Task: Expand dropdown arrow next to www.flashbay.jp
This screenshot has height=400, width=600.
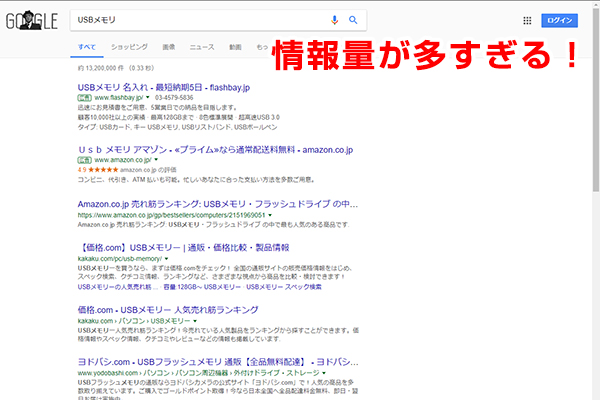Action: click(x=148, y=97)
